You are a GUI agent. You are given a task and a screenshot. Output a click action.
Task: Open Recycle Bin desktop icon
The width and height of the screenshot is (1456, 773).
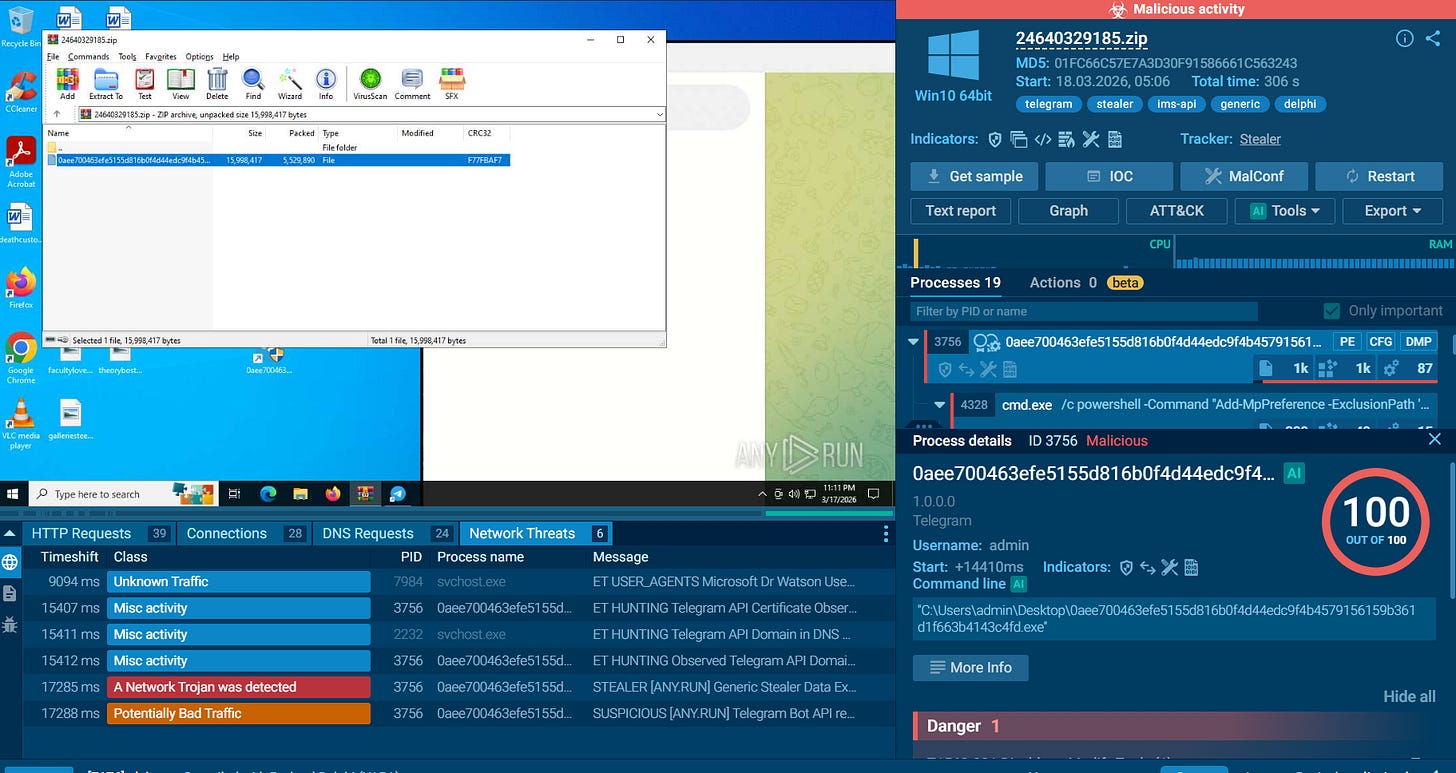pos(20,27)
